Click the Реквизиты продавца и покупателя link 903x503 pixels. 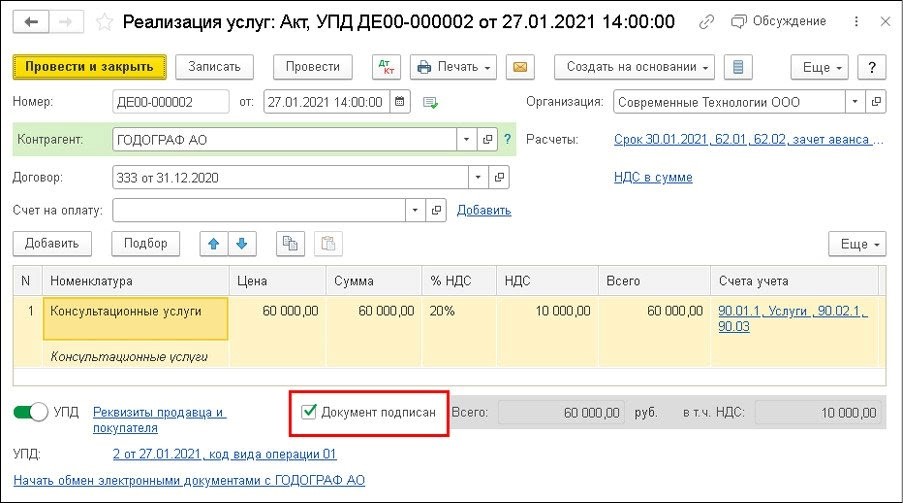160,420
